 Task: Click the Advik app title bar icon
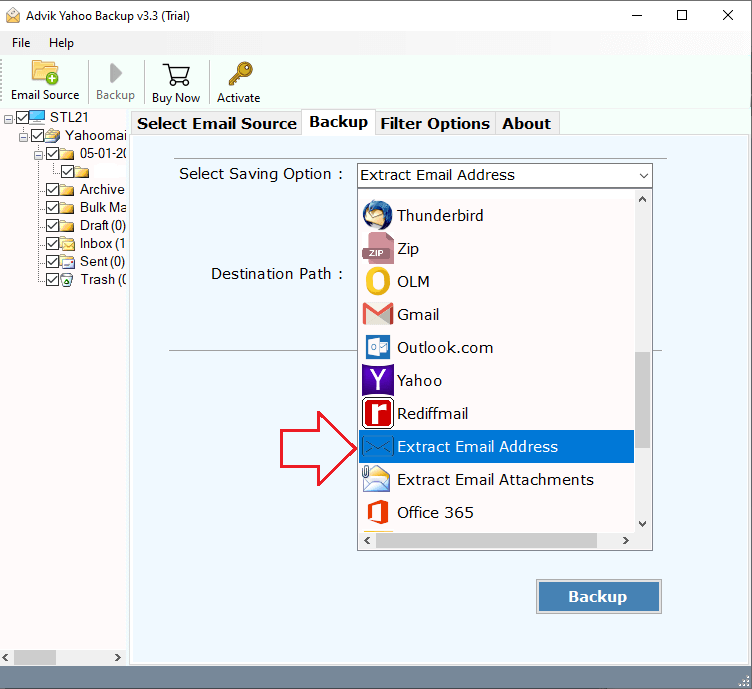click(13, 15)
